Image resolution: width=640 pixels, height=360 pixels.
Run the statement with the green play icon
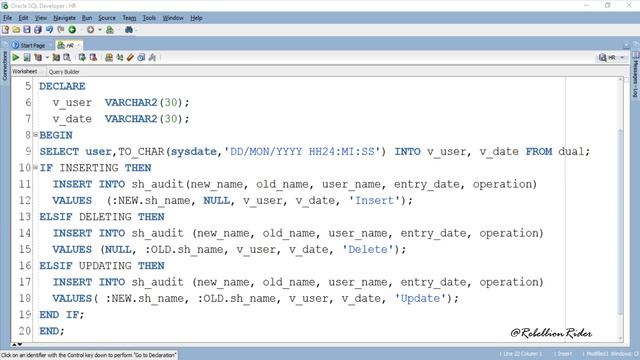click(x=16, y=58)
